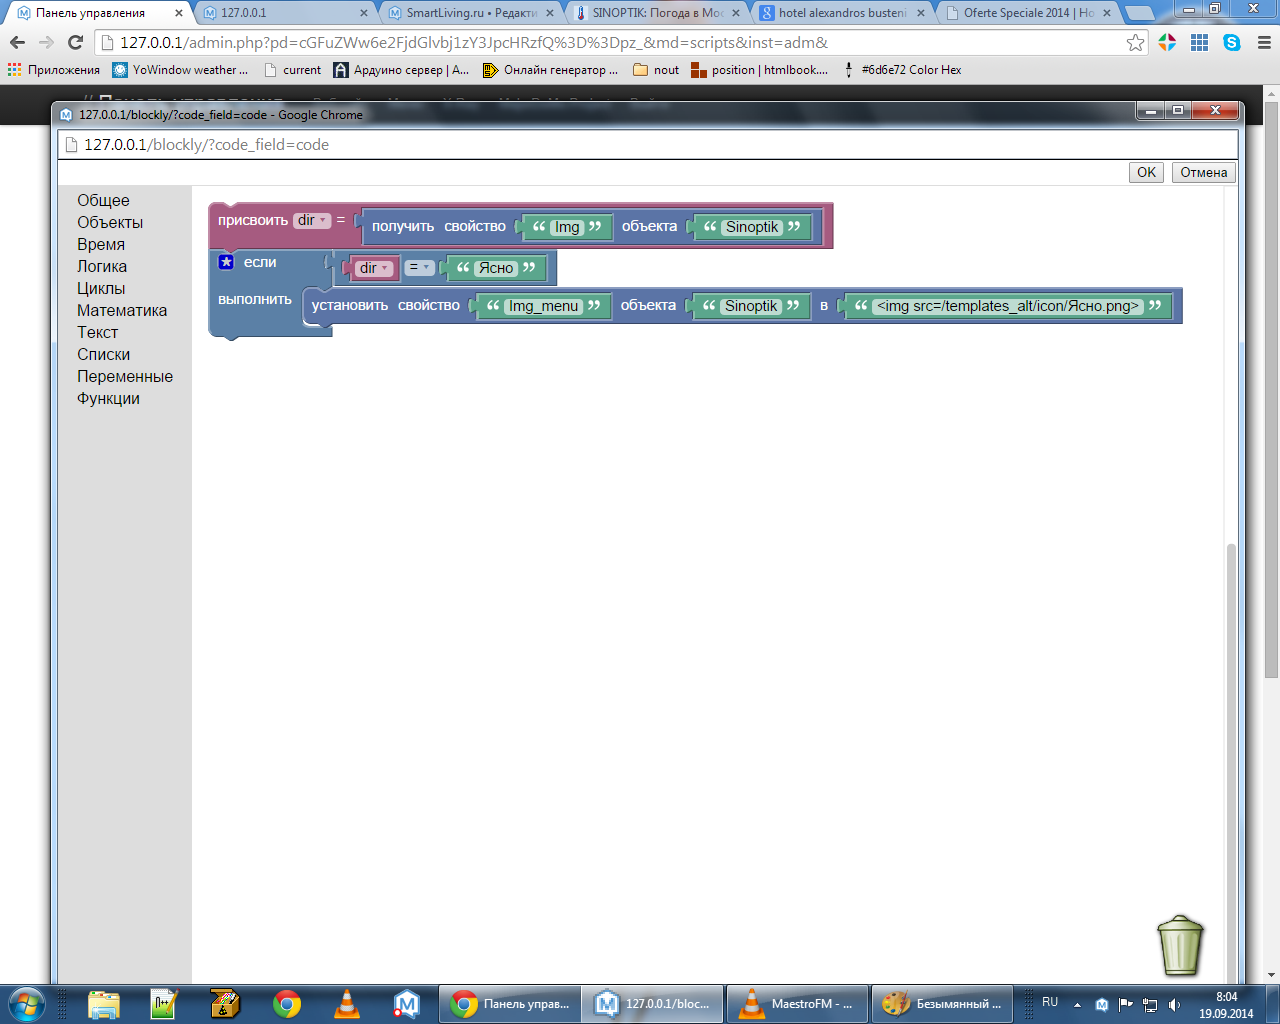Viewport: 1280px width, 1024px height.
Task: Switch to the SmartLiving.ru tab
Action: pyautogui.click(x=472, y=13)
